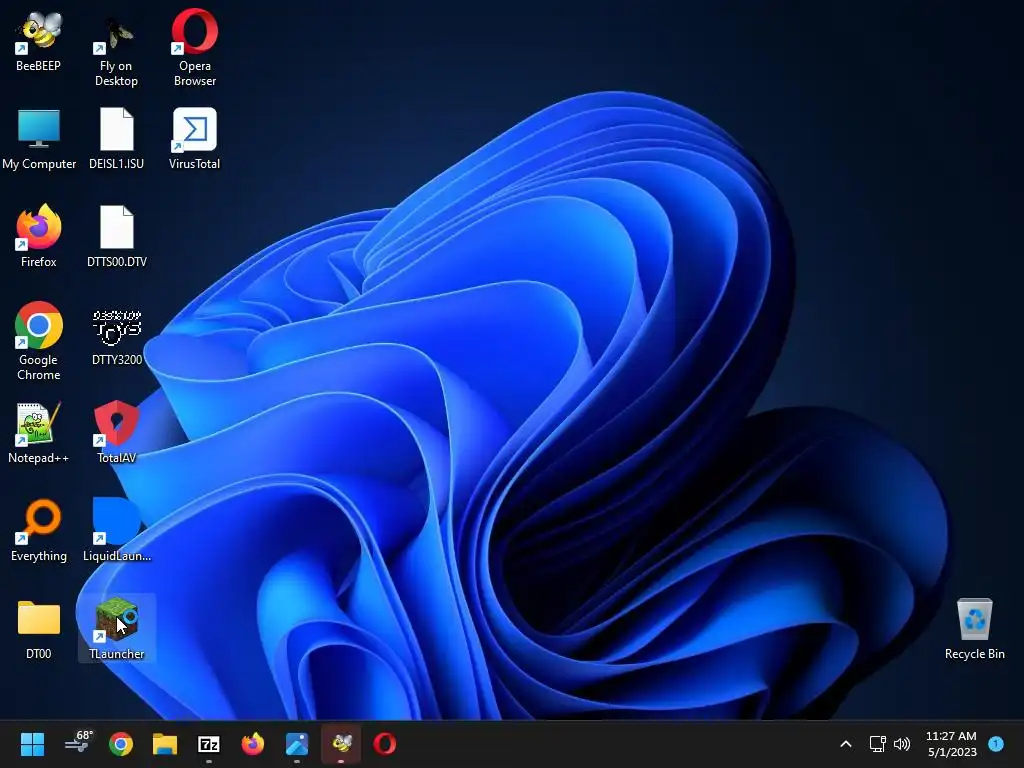
Task: Select the DT00 folder on desktop
Action: 39,630
